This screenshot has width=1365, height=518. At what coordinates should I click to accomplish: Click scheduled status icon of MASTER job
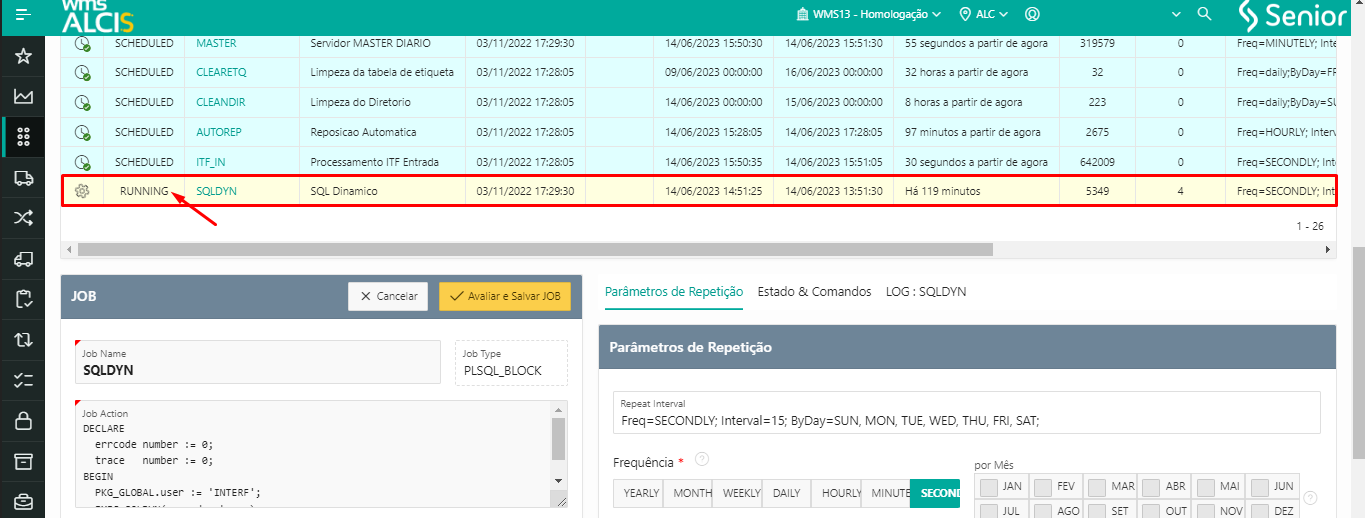point(83,45)
